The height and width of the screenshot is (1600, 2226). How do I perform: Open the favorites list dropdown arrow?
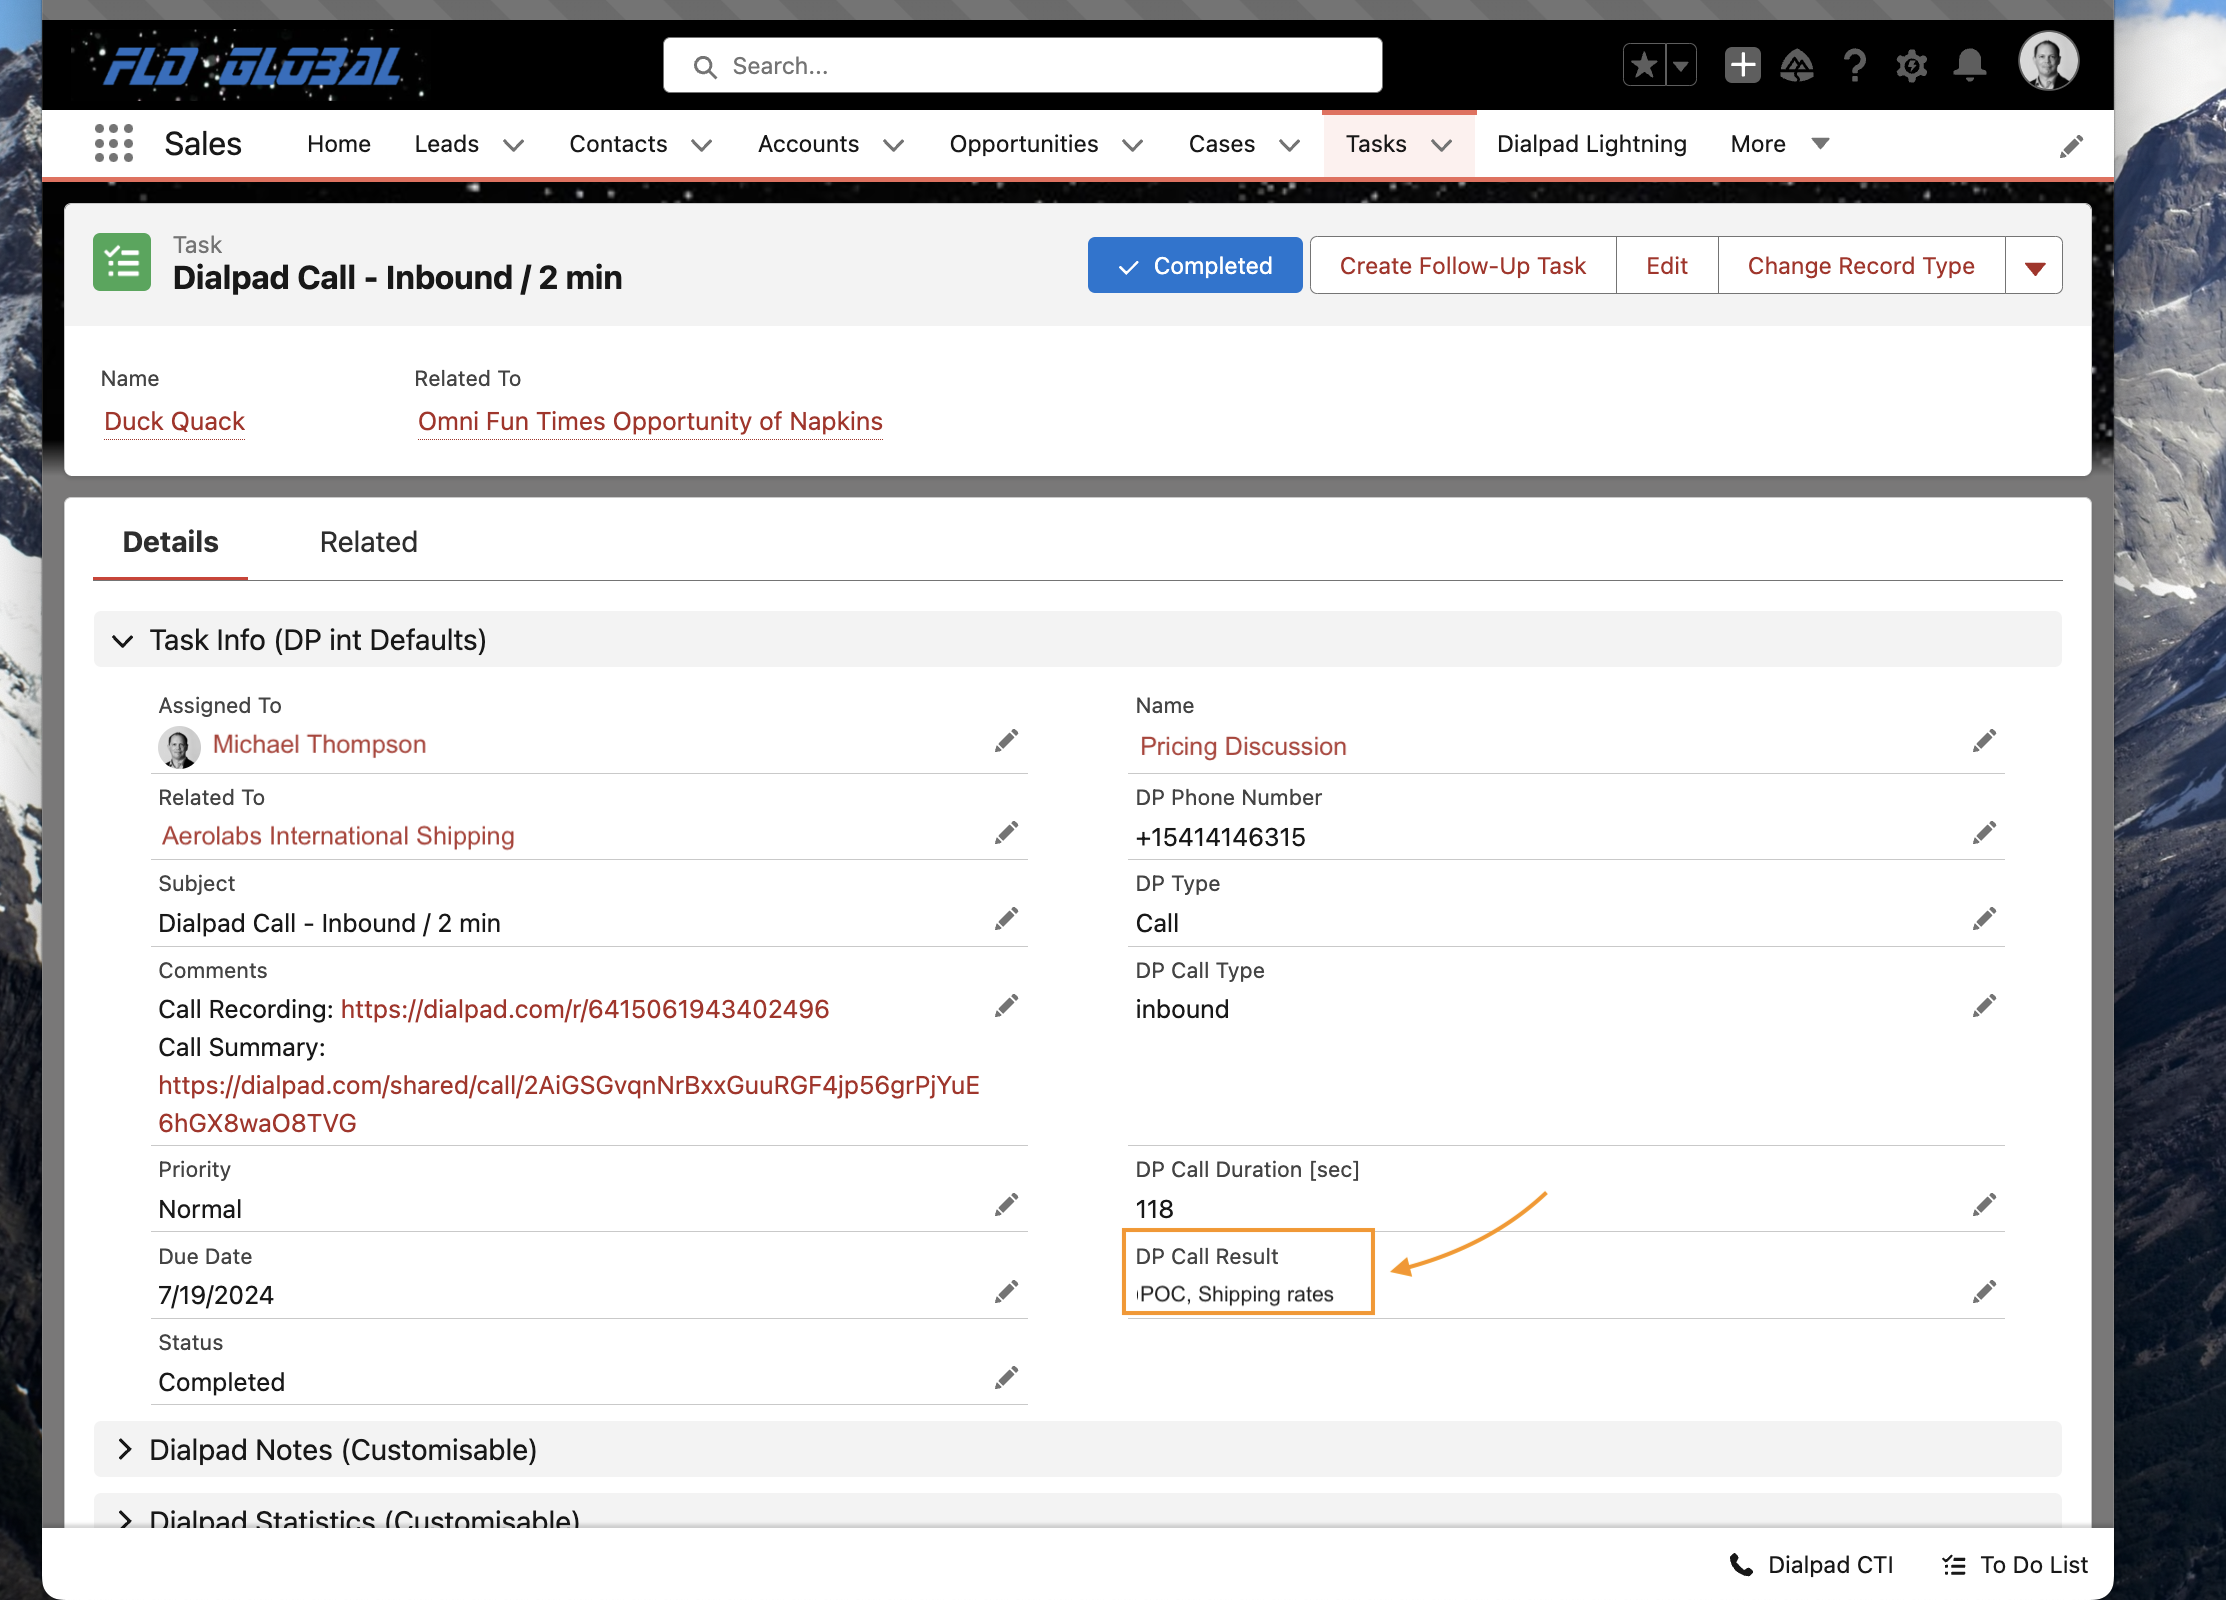pos(1681,66)
